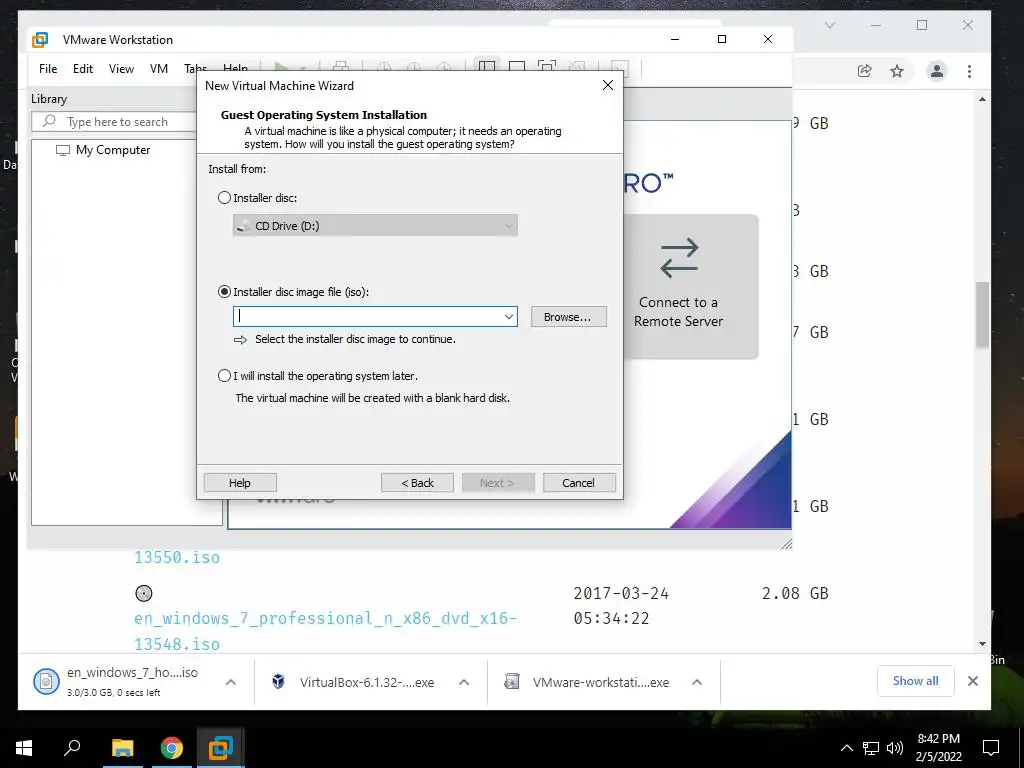The image size is (1024, 768).
Task: Open the Edit menu in VMware
Action: pyautogui.click(x=83, y=69)
